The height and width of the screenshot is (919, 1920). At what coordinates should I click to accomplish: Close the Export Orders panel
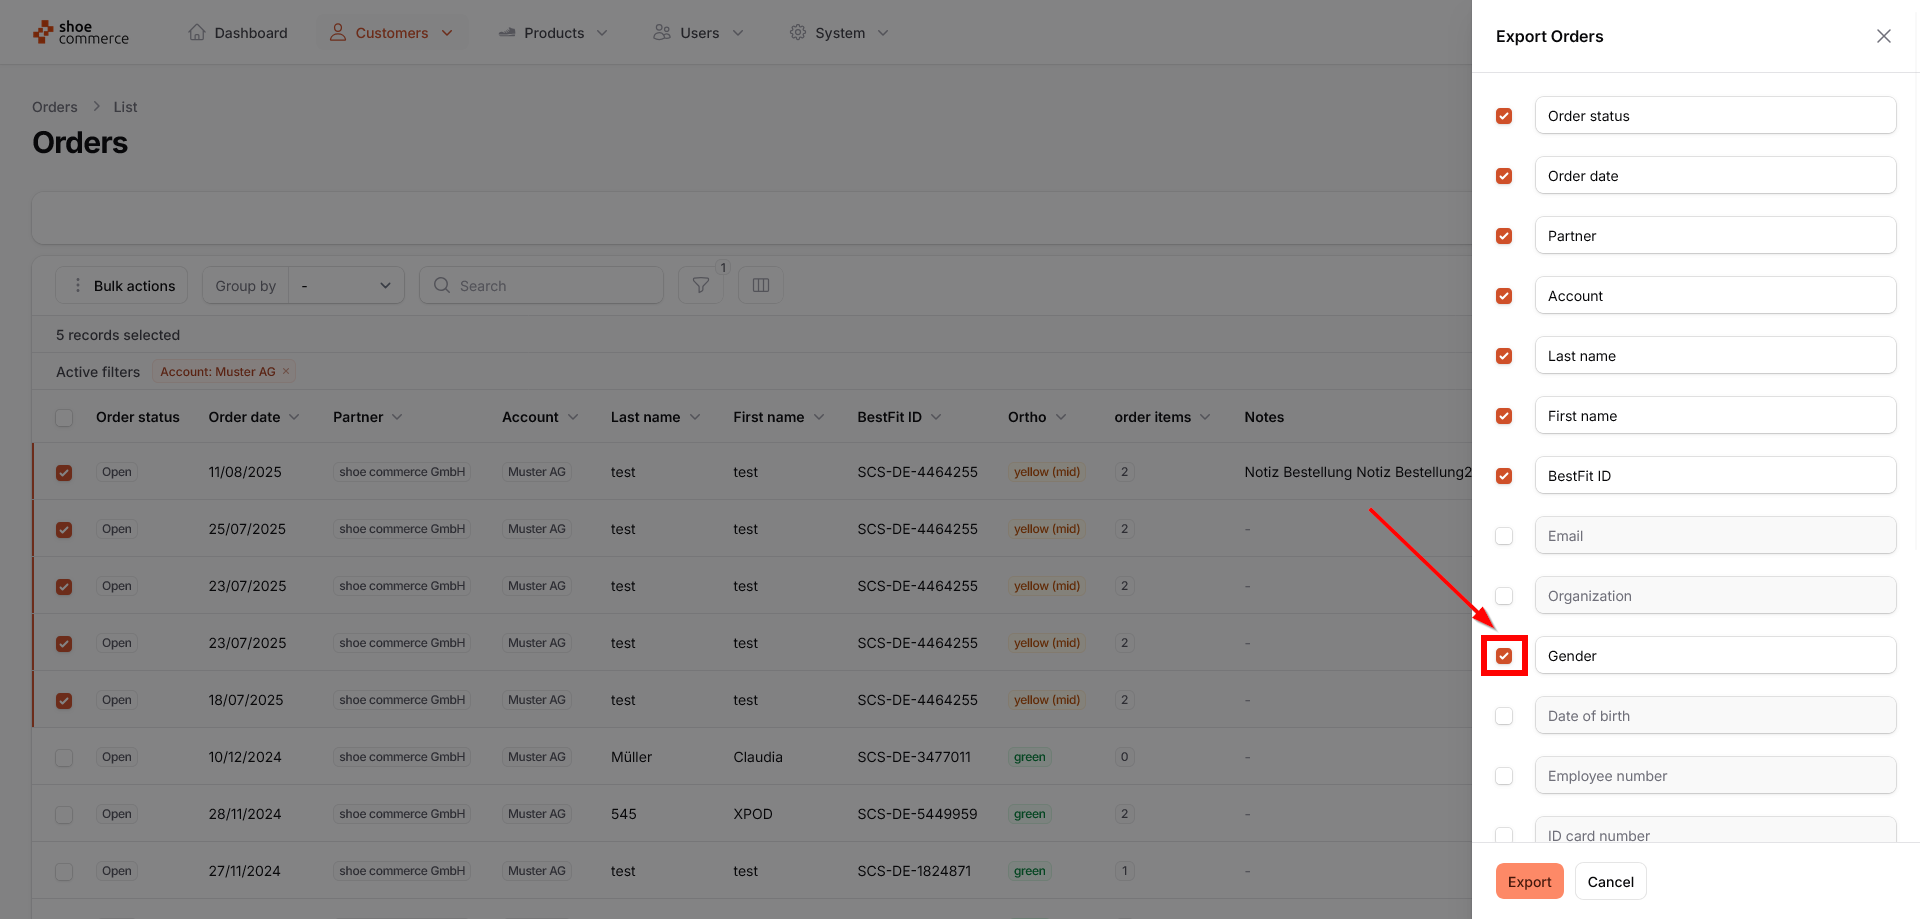[x=1883, y=36]
